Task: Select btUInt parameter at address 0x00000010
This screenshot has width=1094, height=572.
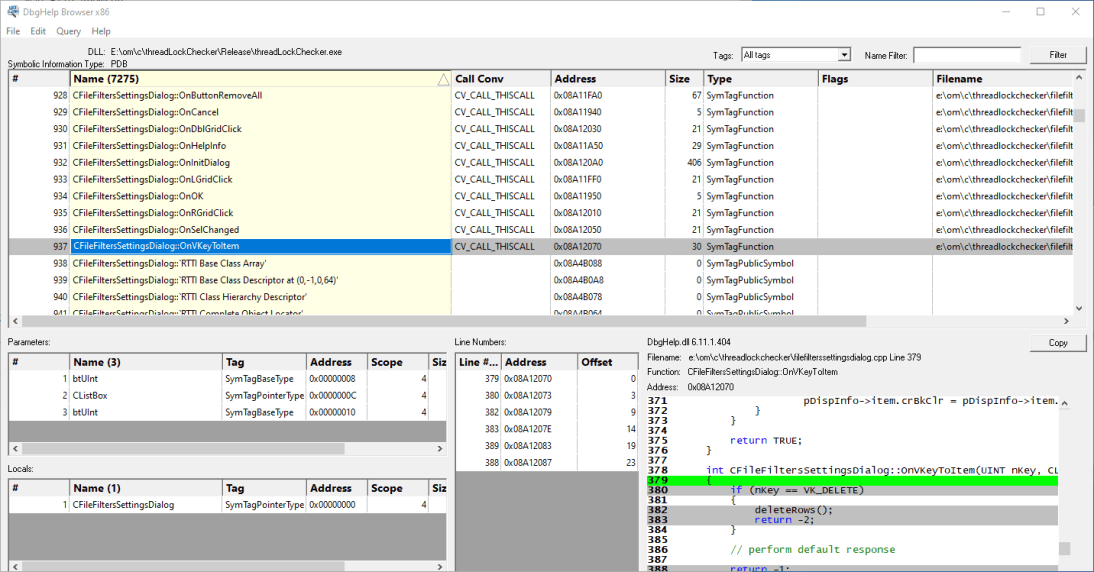Action: [x=227, y=412]
